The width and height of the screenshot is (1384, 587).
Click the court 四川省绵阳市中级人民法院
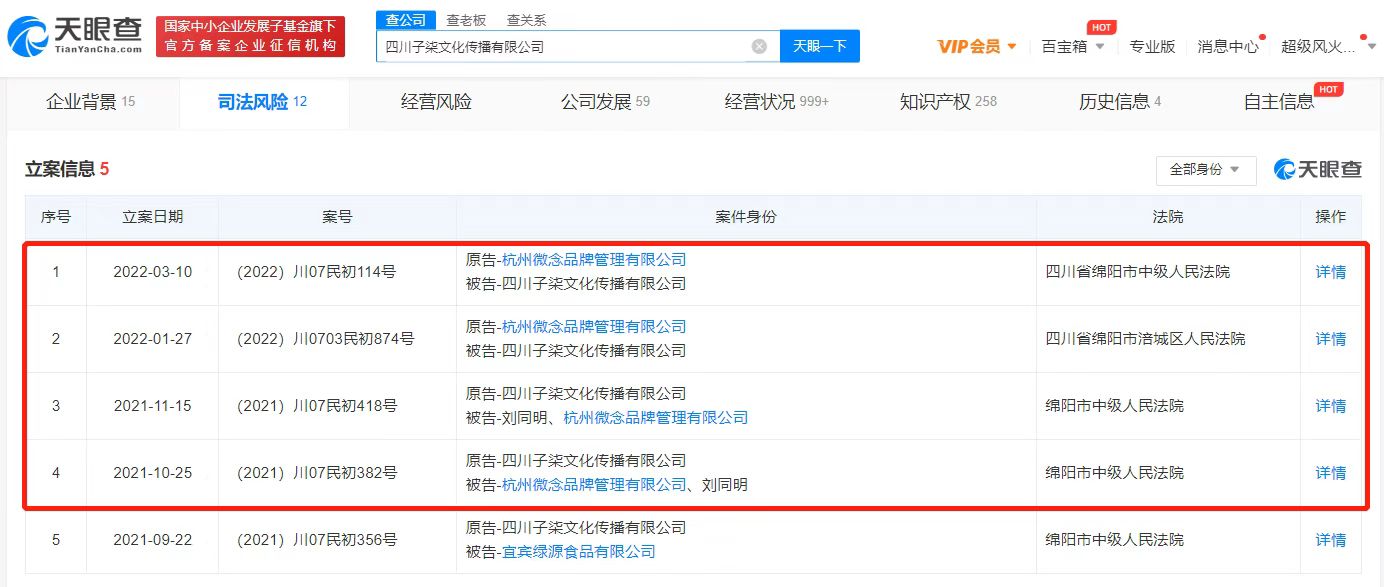[1137, 272]
